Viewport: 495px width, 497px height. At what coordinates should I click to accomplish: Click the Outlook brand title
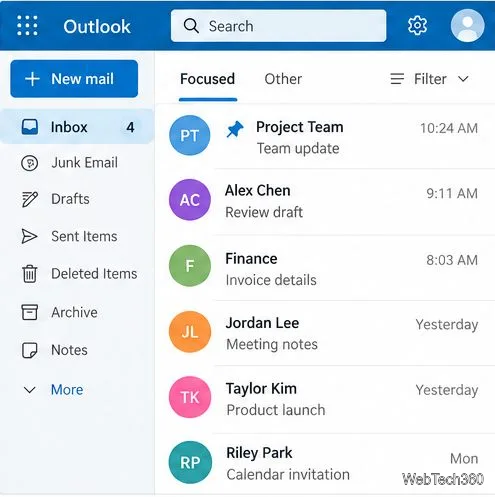pyautogui.click(x=97, y=26)
